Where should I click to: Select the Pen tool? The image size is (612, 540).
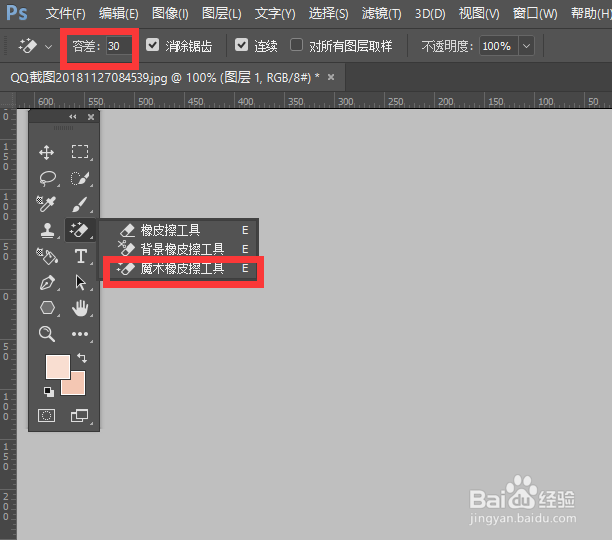point(48,282)
